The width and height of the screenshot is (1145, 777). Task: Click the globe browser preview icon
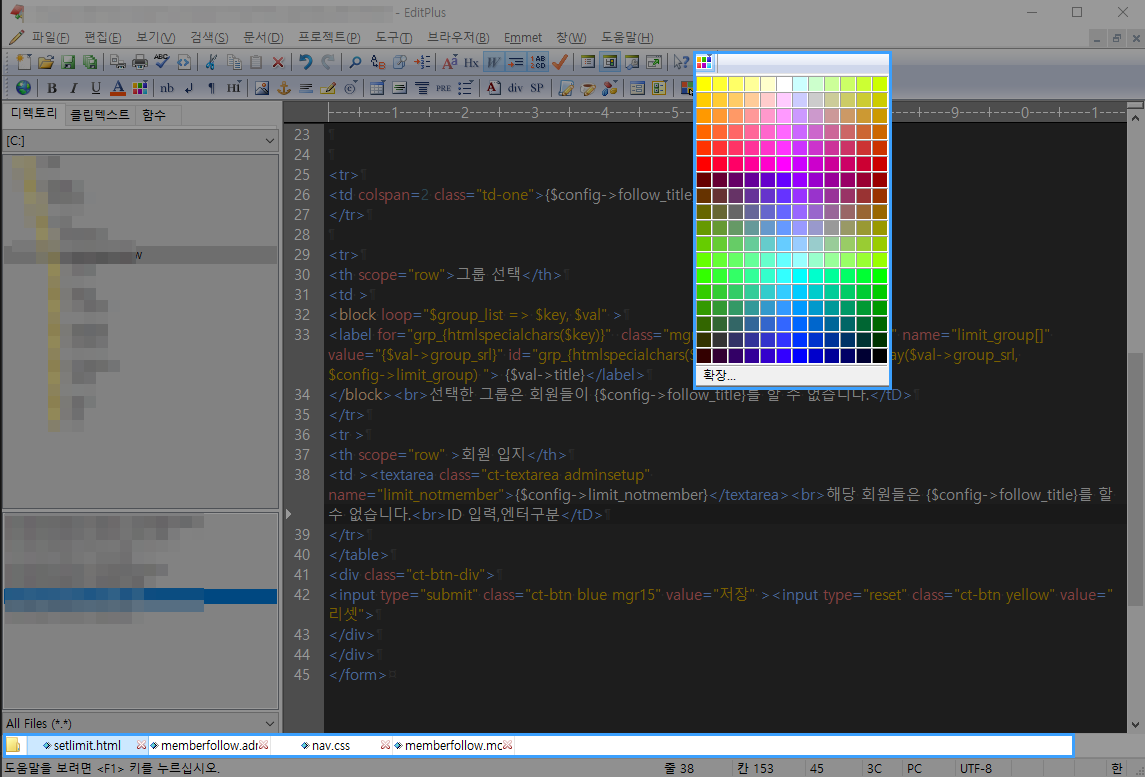coord(22,88)
